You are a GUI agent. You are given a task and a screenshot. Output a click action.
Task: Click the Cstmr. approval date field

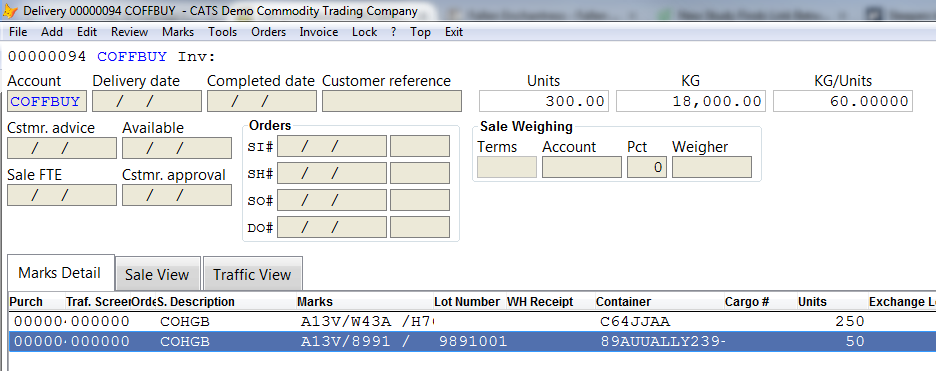[177, 195]
